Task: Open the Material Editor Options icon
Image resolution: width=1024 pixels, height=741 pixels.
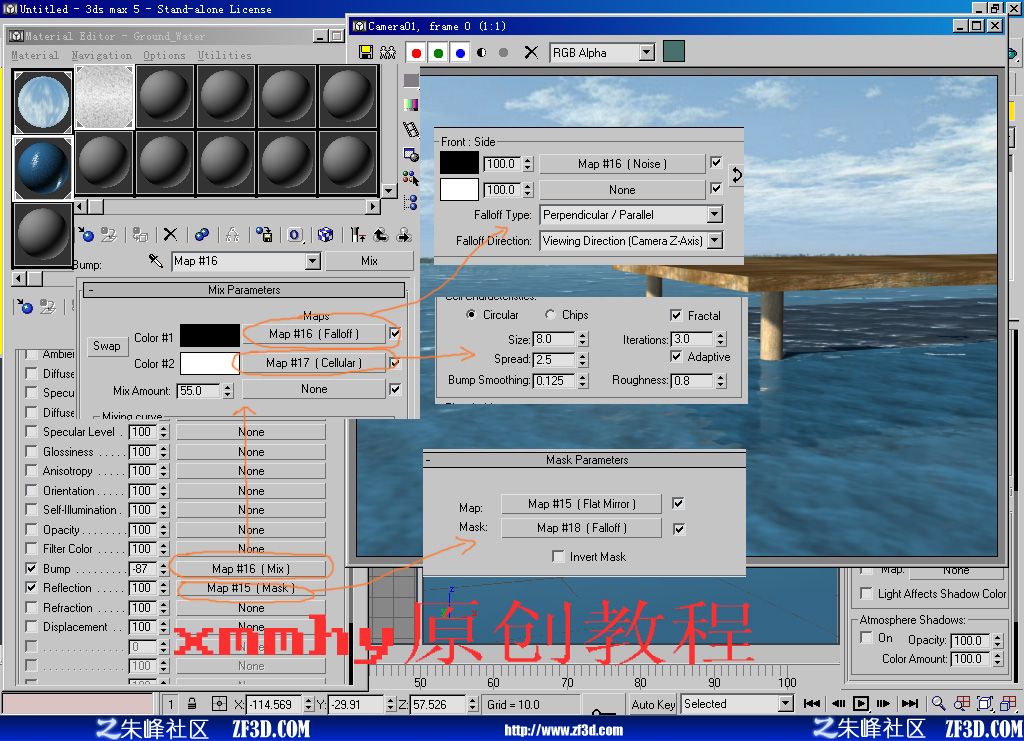Action: (x=411, y=154)
